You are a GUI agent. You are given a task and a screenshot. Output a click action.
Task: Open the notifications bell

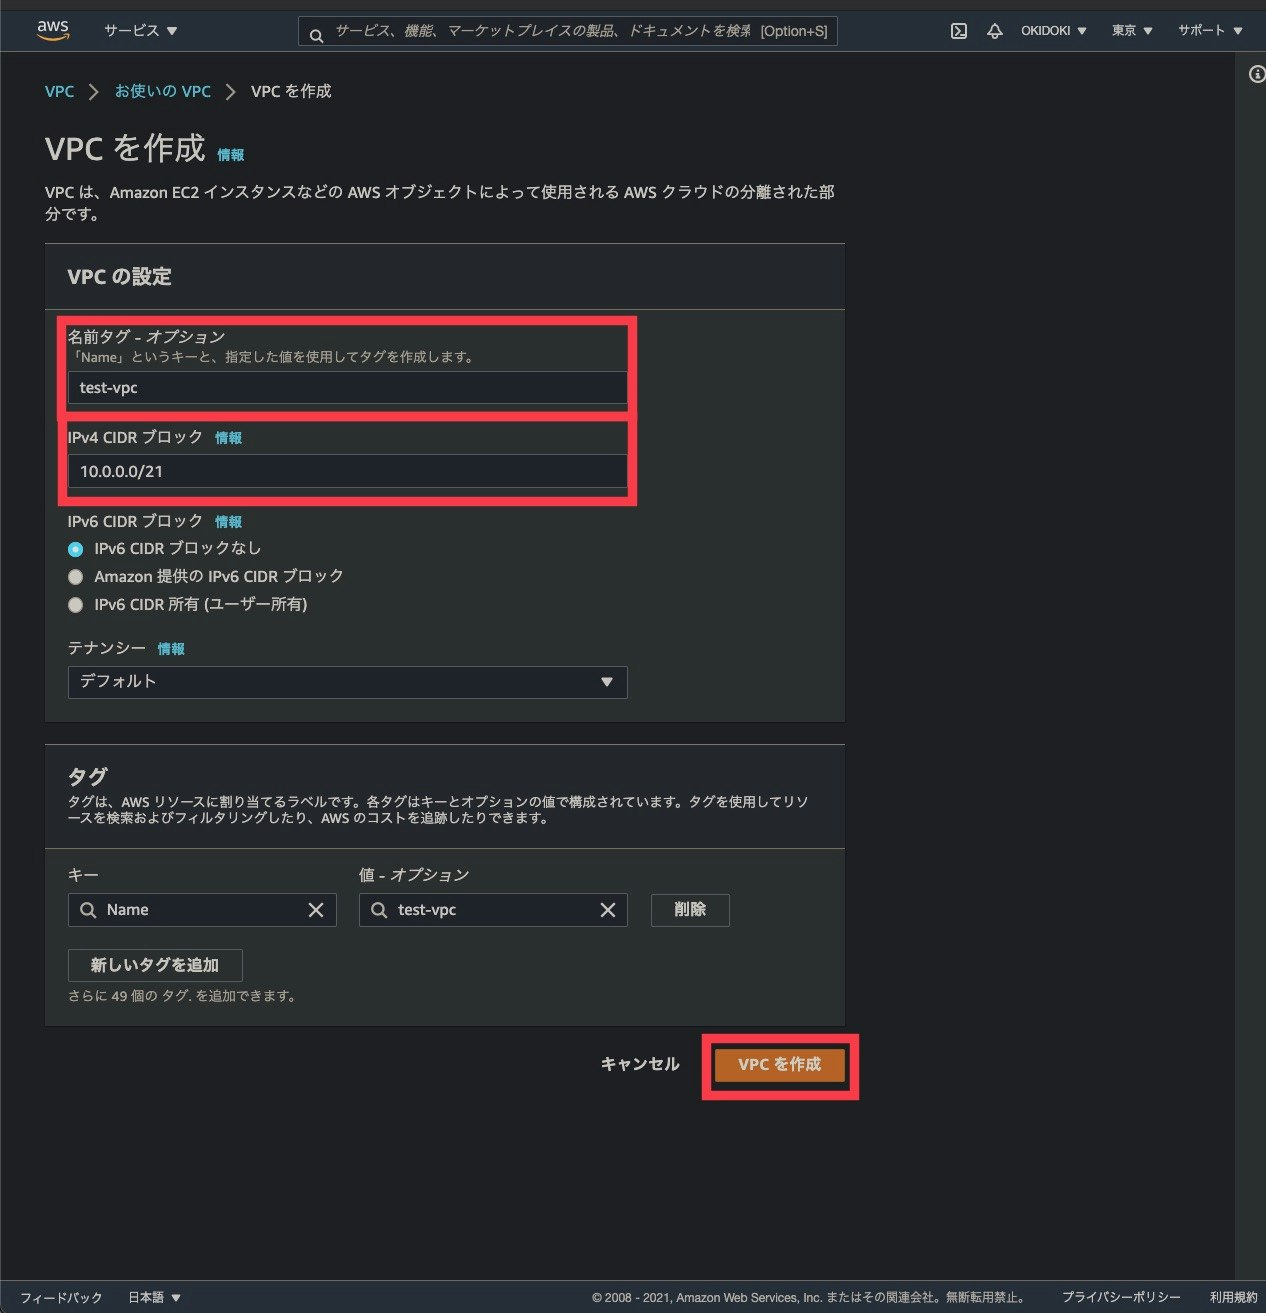pos(994,31)
